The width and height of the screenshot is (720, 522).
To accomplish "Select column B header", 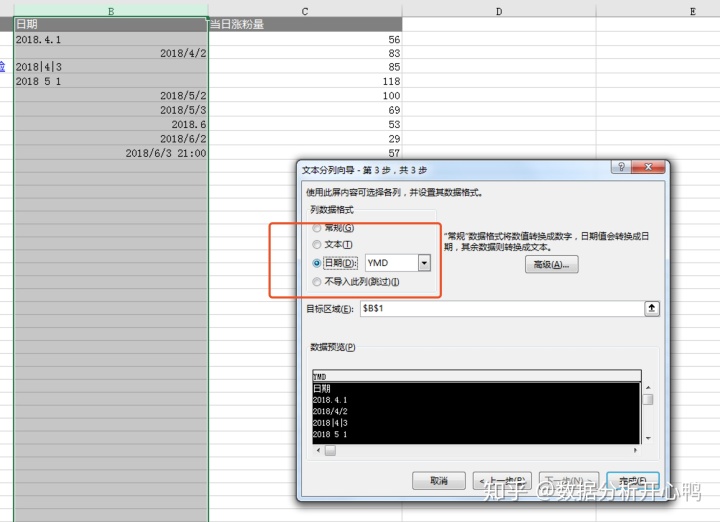I will click(x=111, y=11).
